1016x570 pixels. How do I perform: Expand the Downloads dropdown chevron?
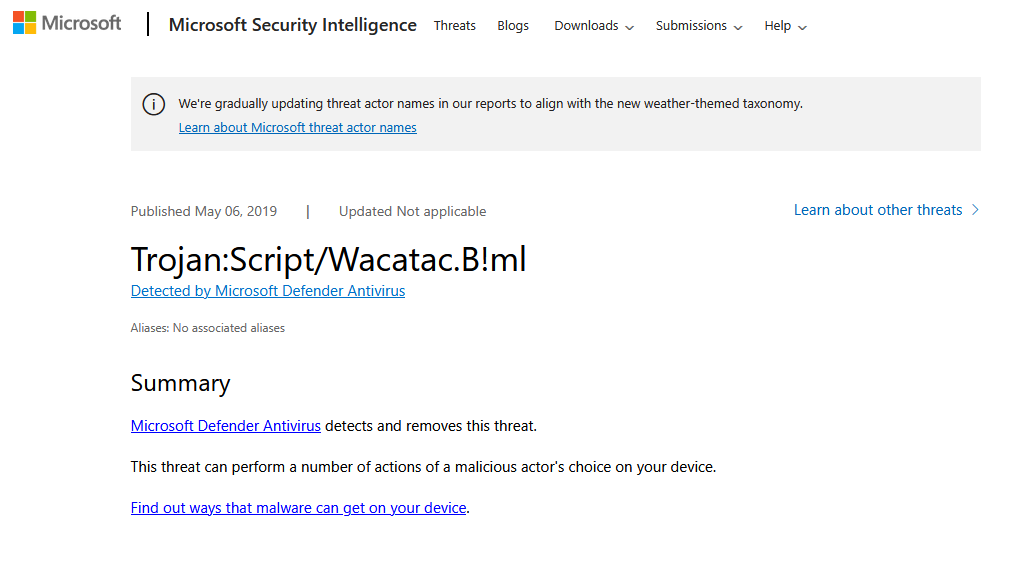[x=629, y=27]
